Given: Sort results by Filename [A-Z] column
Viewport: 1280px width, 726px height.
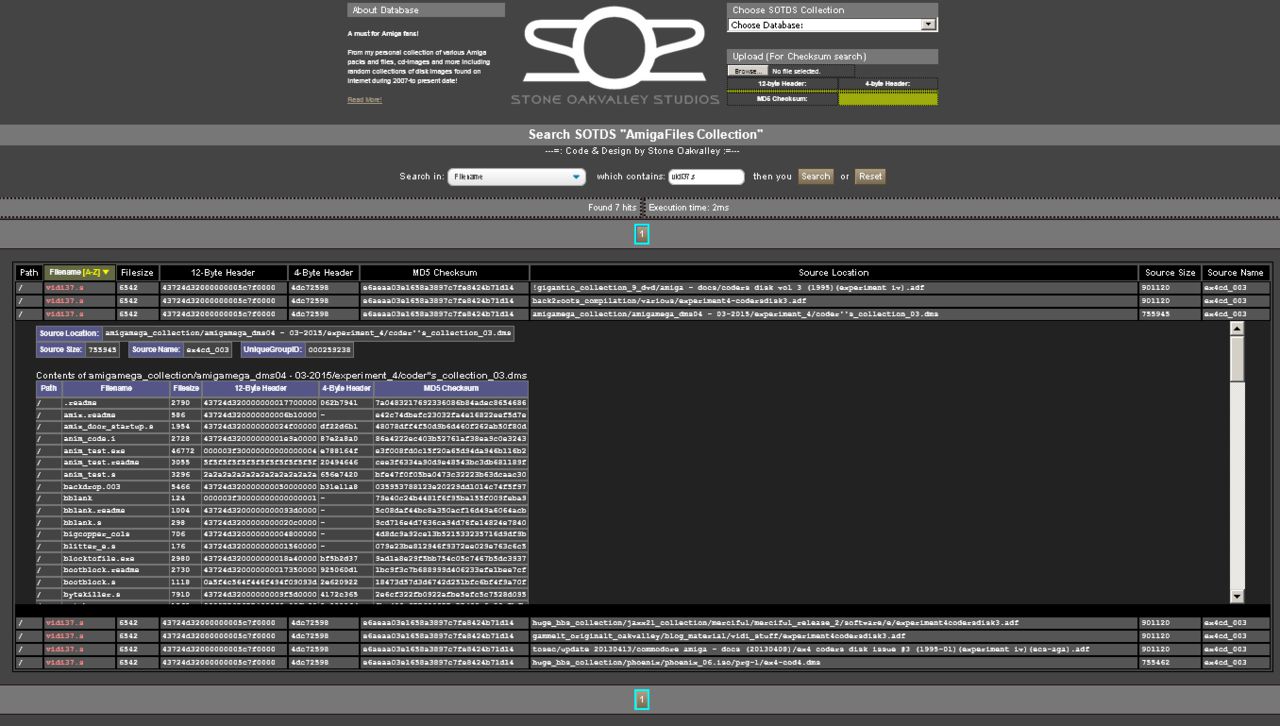Looking at the screenshot, I should click(x=79, y=272).
